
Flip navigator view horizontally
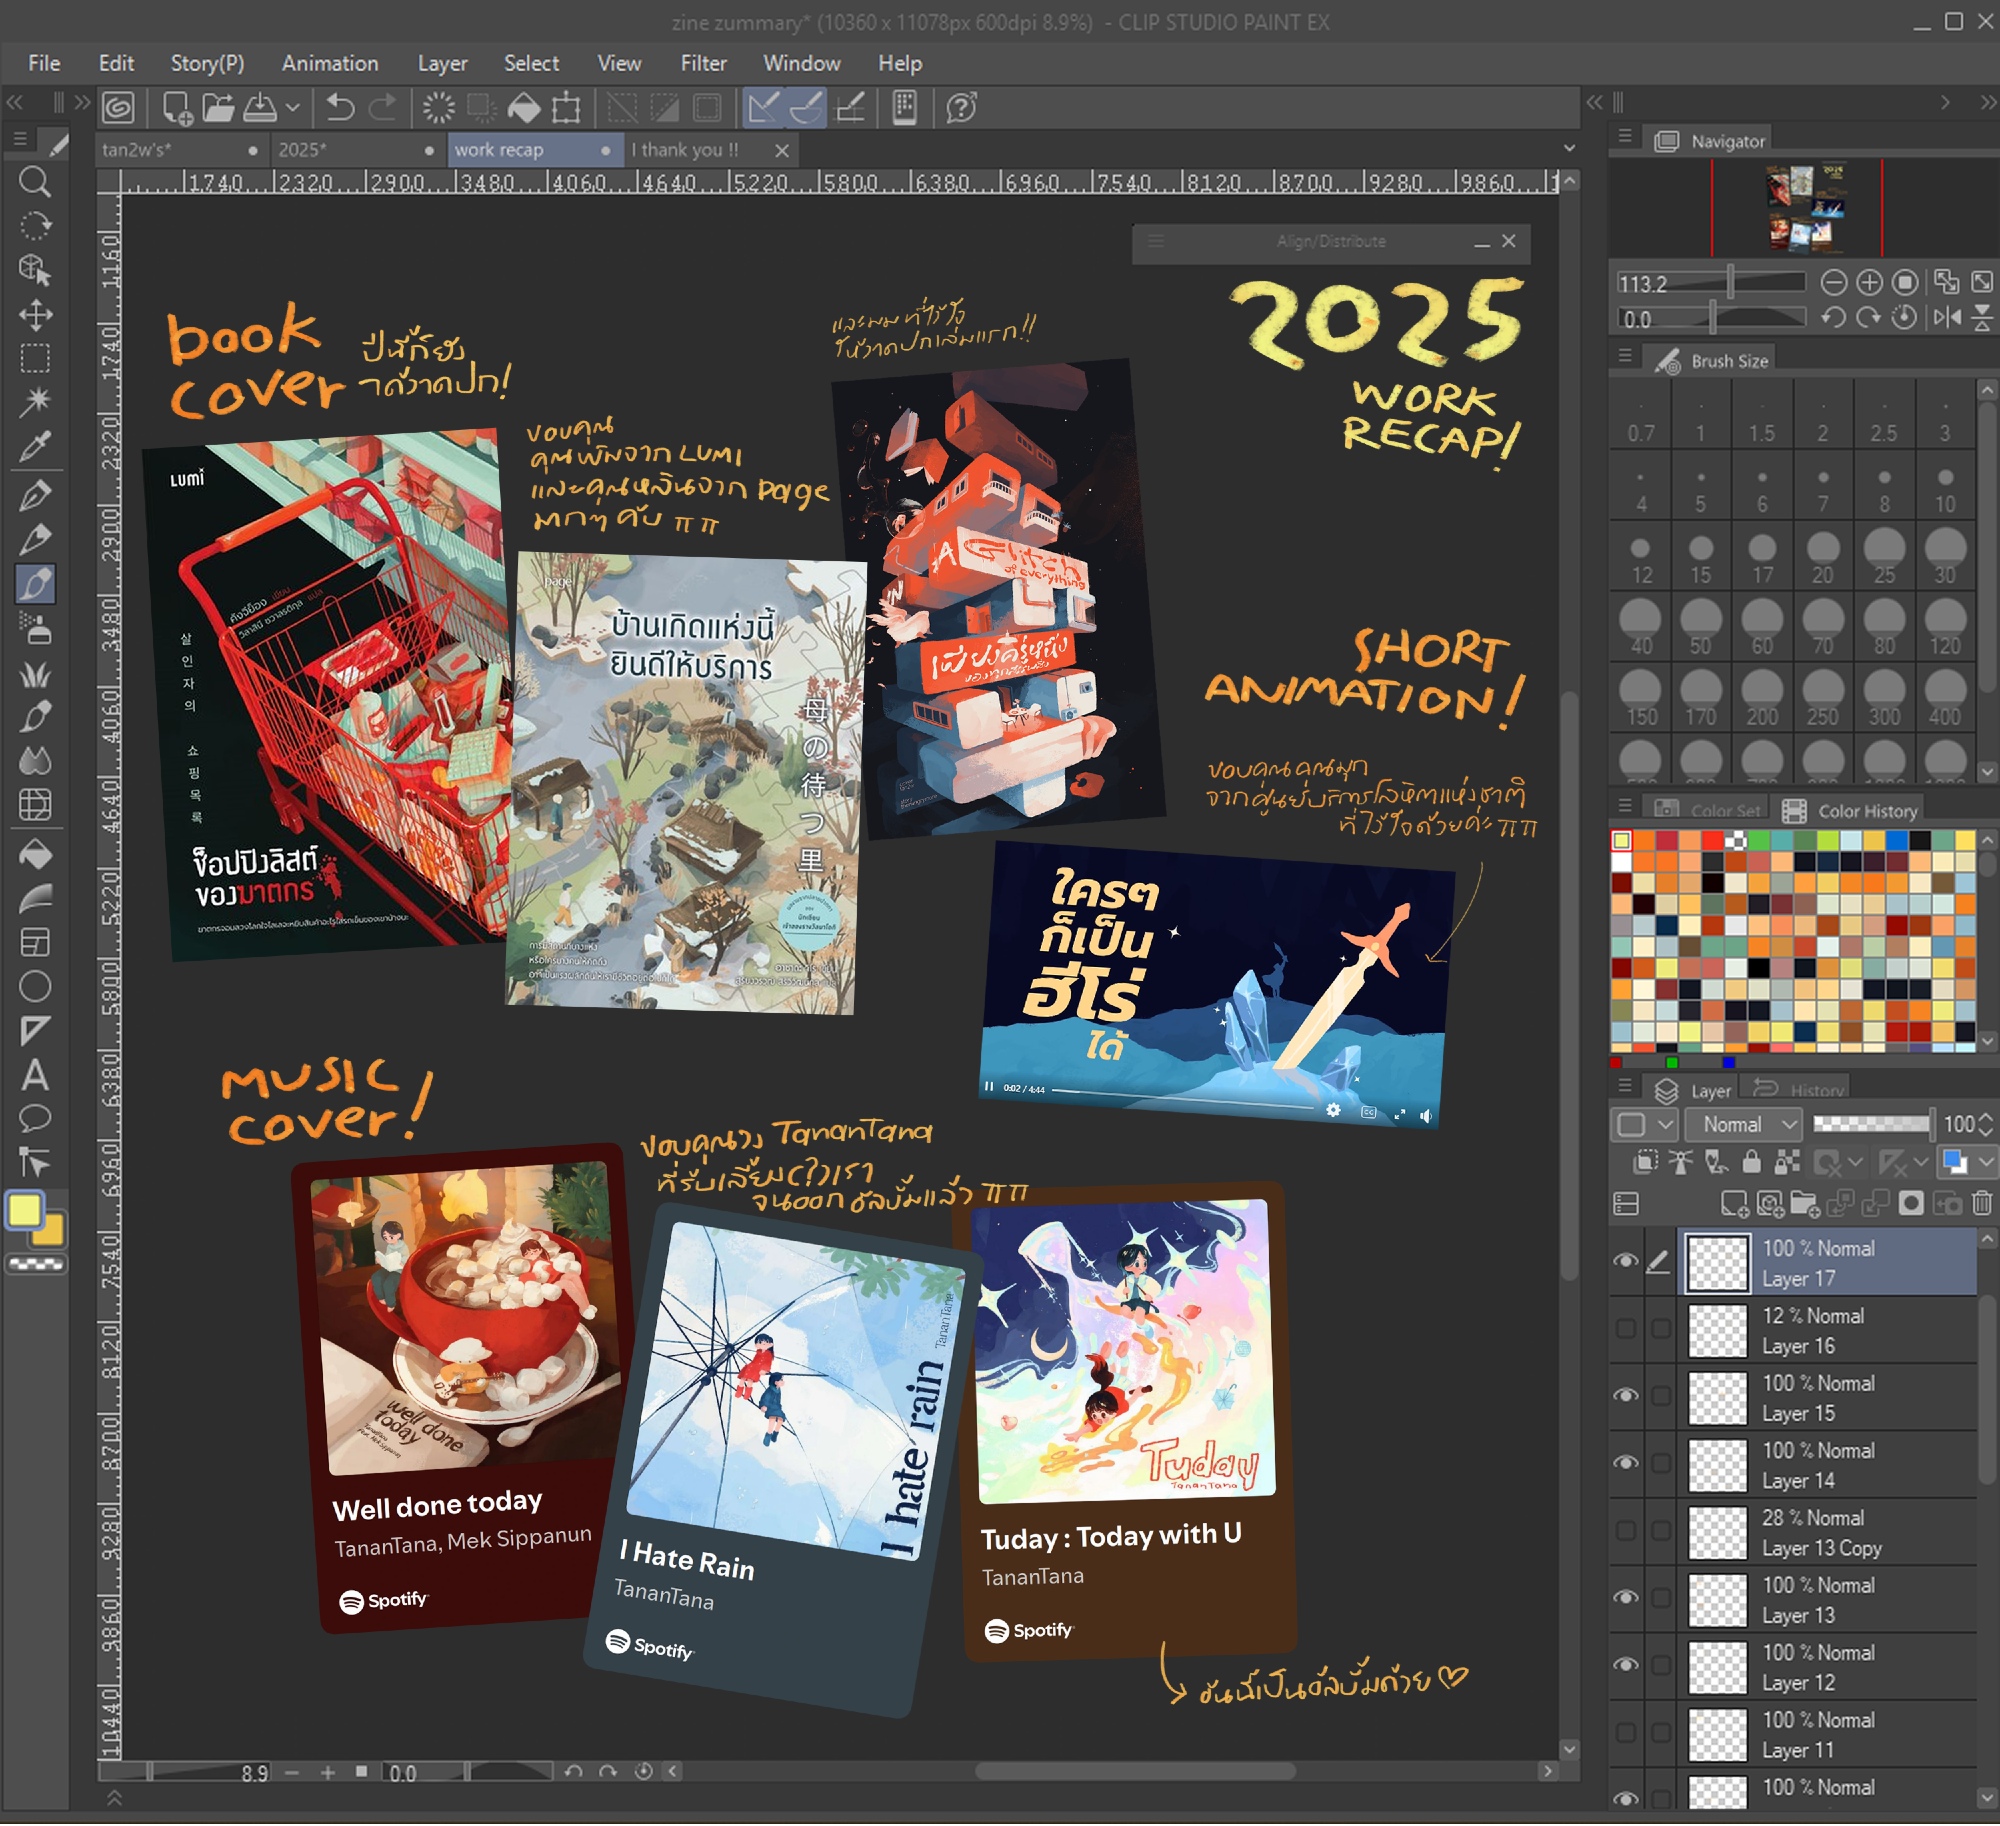pos(1946,318)
